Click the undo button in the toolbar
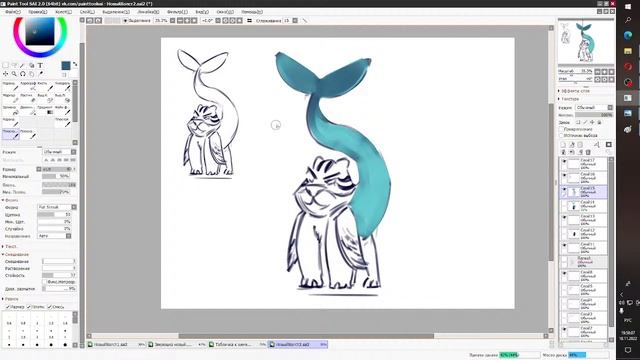 coord(89,20)
